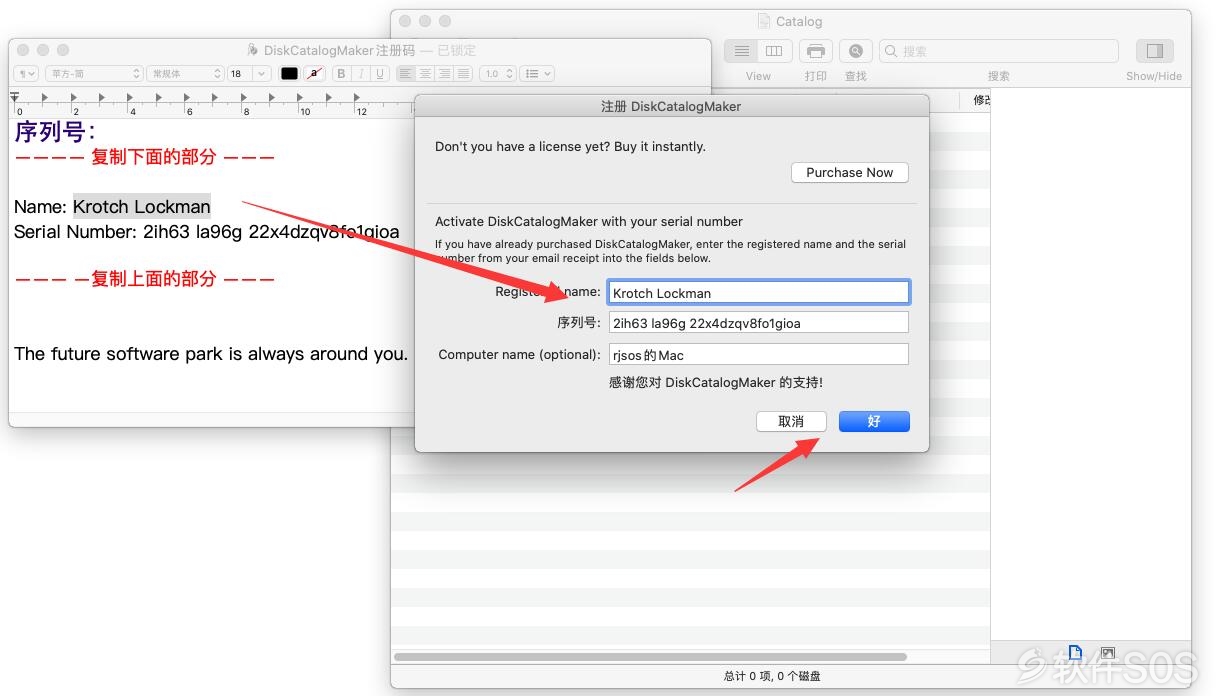Open the list bullets dropdown in TextEdit
Screen dimensions: 1216x696
coord(537,74)
